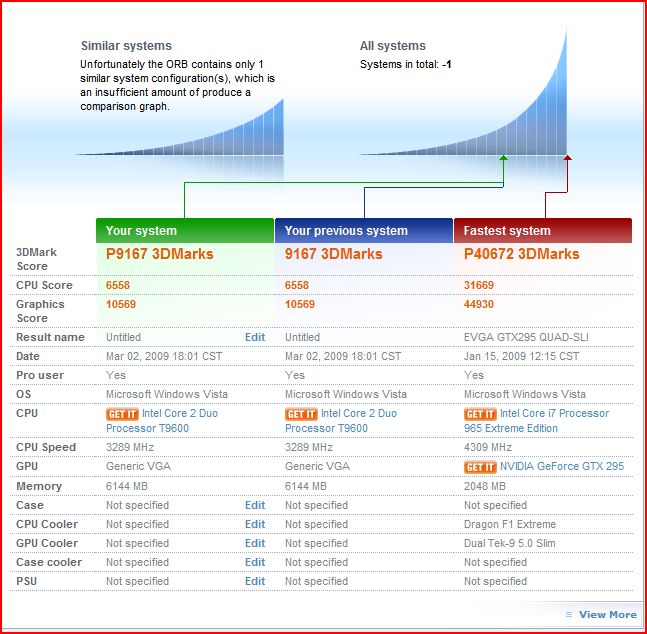Click Similar systems heading

(x=126, y=46)
